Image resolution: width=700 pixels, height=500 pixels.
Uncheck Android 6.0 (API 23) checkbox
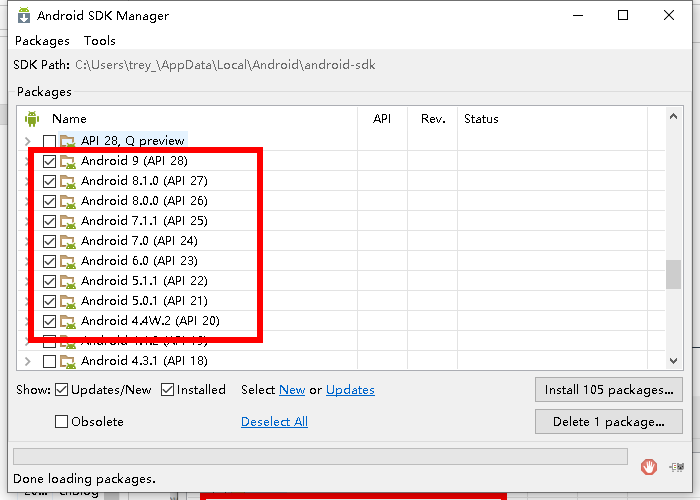(49, 261)
